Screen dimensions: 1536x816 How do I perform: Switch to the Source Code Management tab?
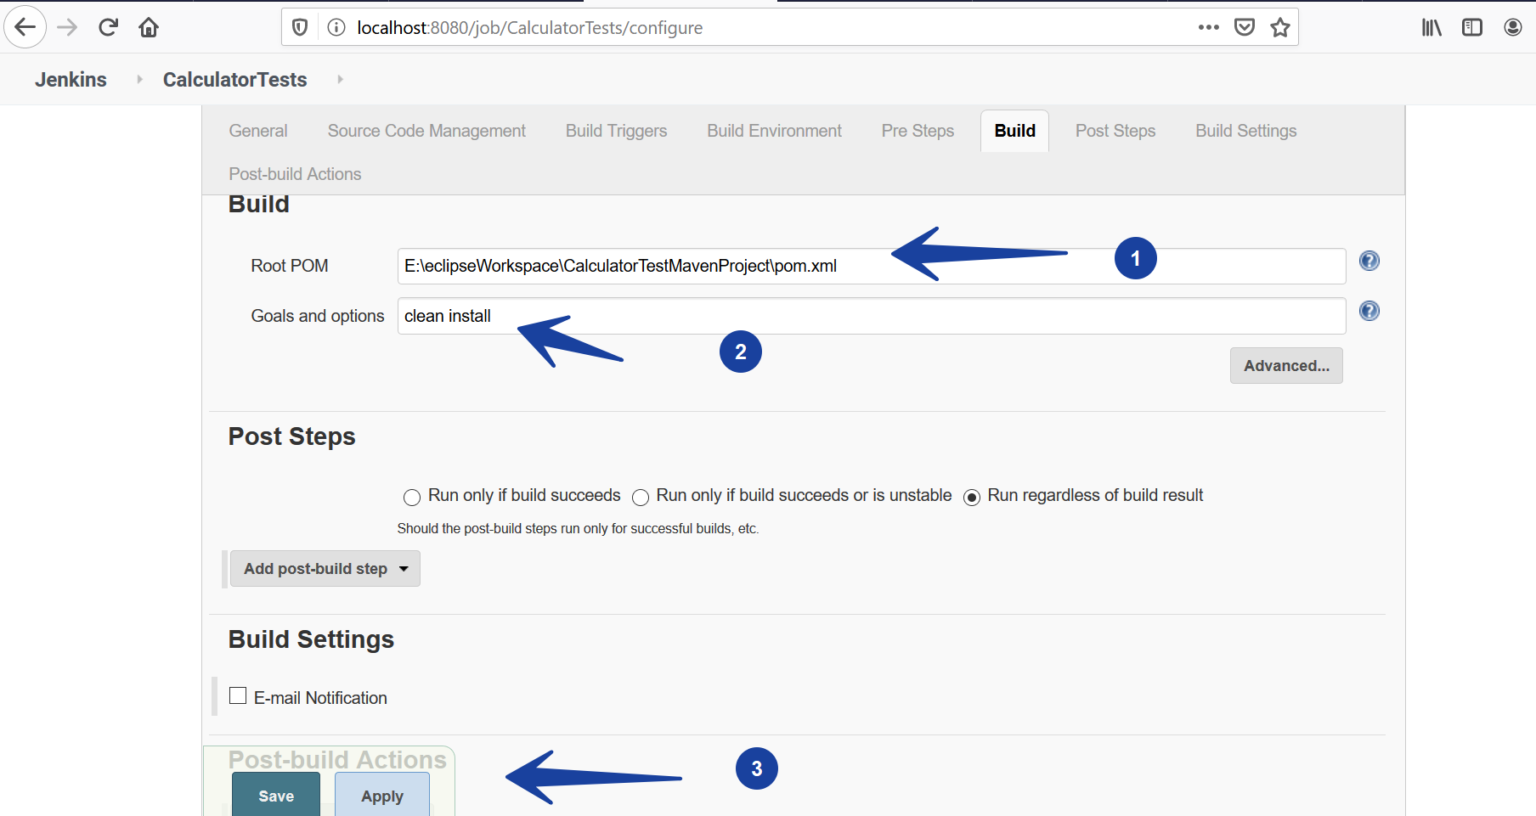tap(426, 130)
